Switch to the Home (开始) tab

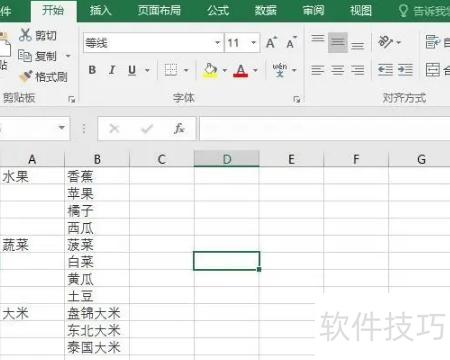click(x=53, y=11)
